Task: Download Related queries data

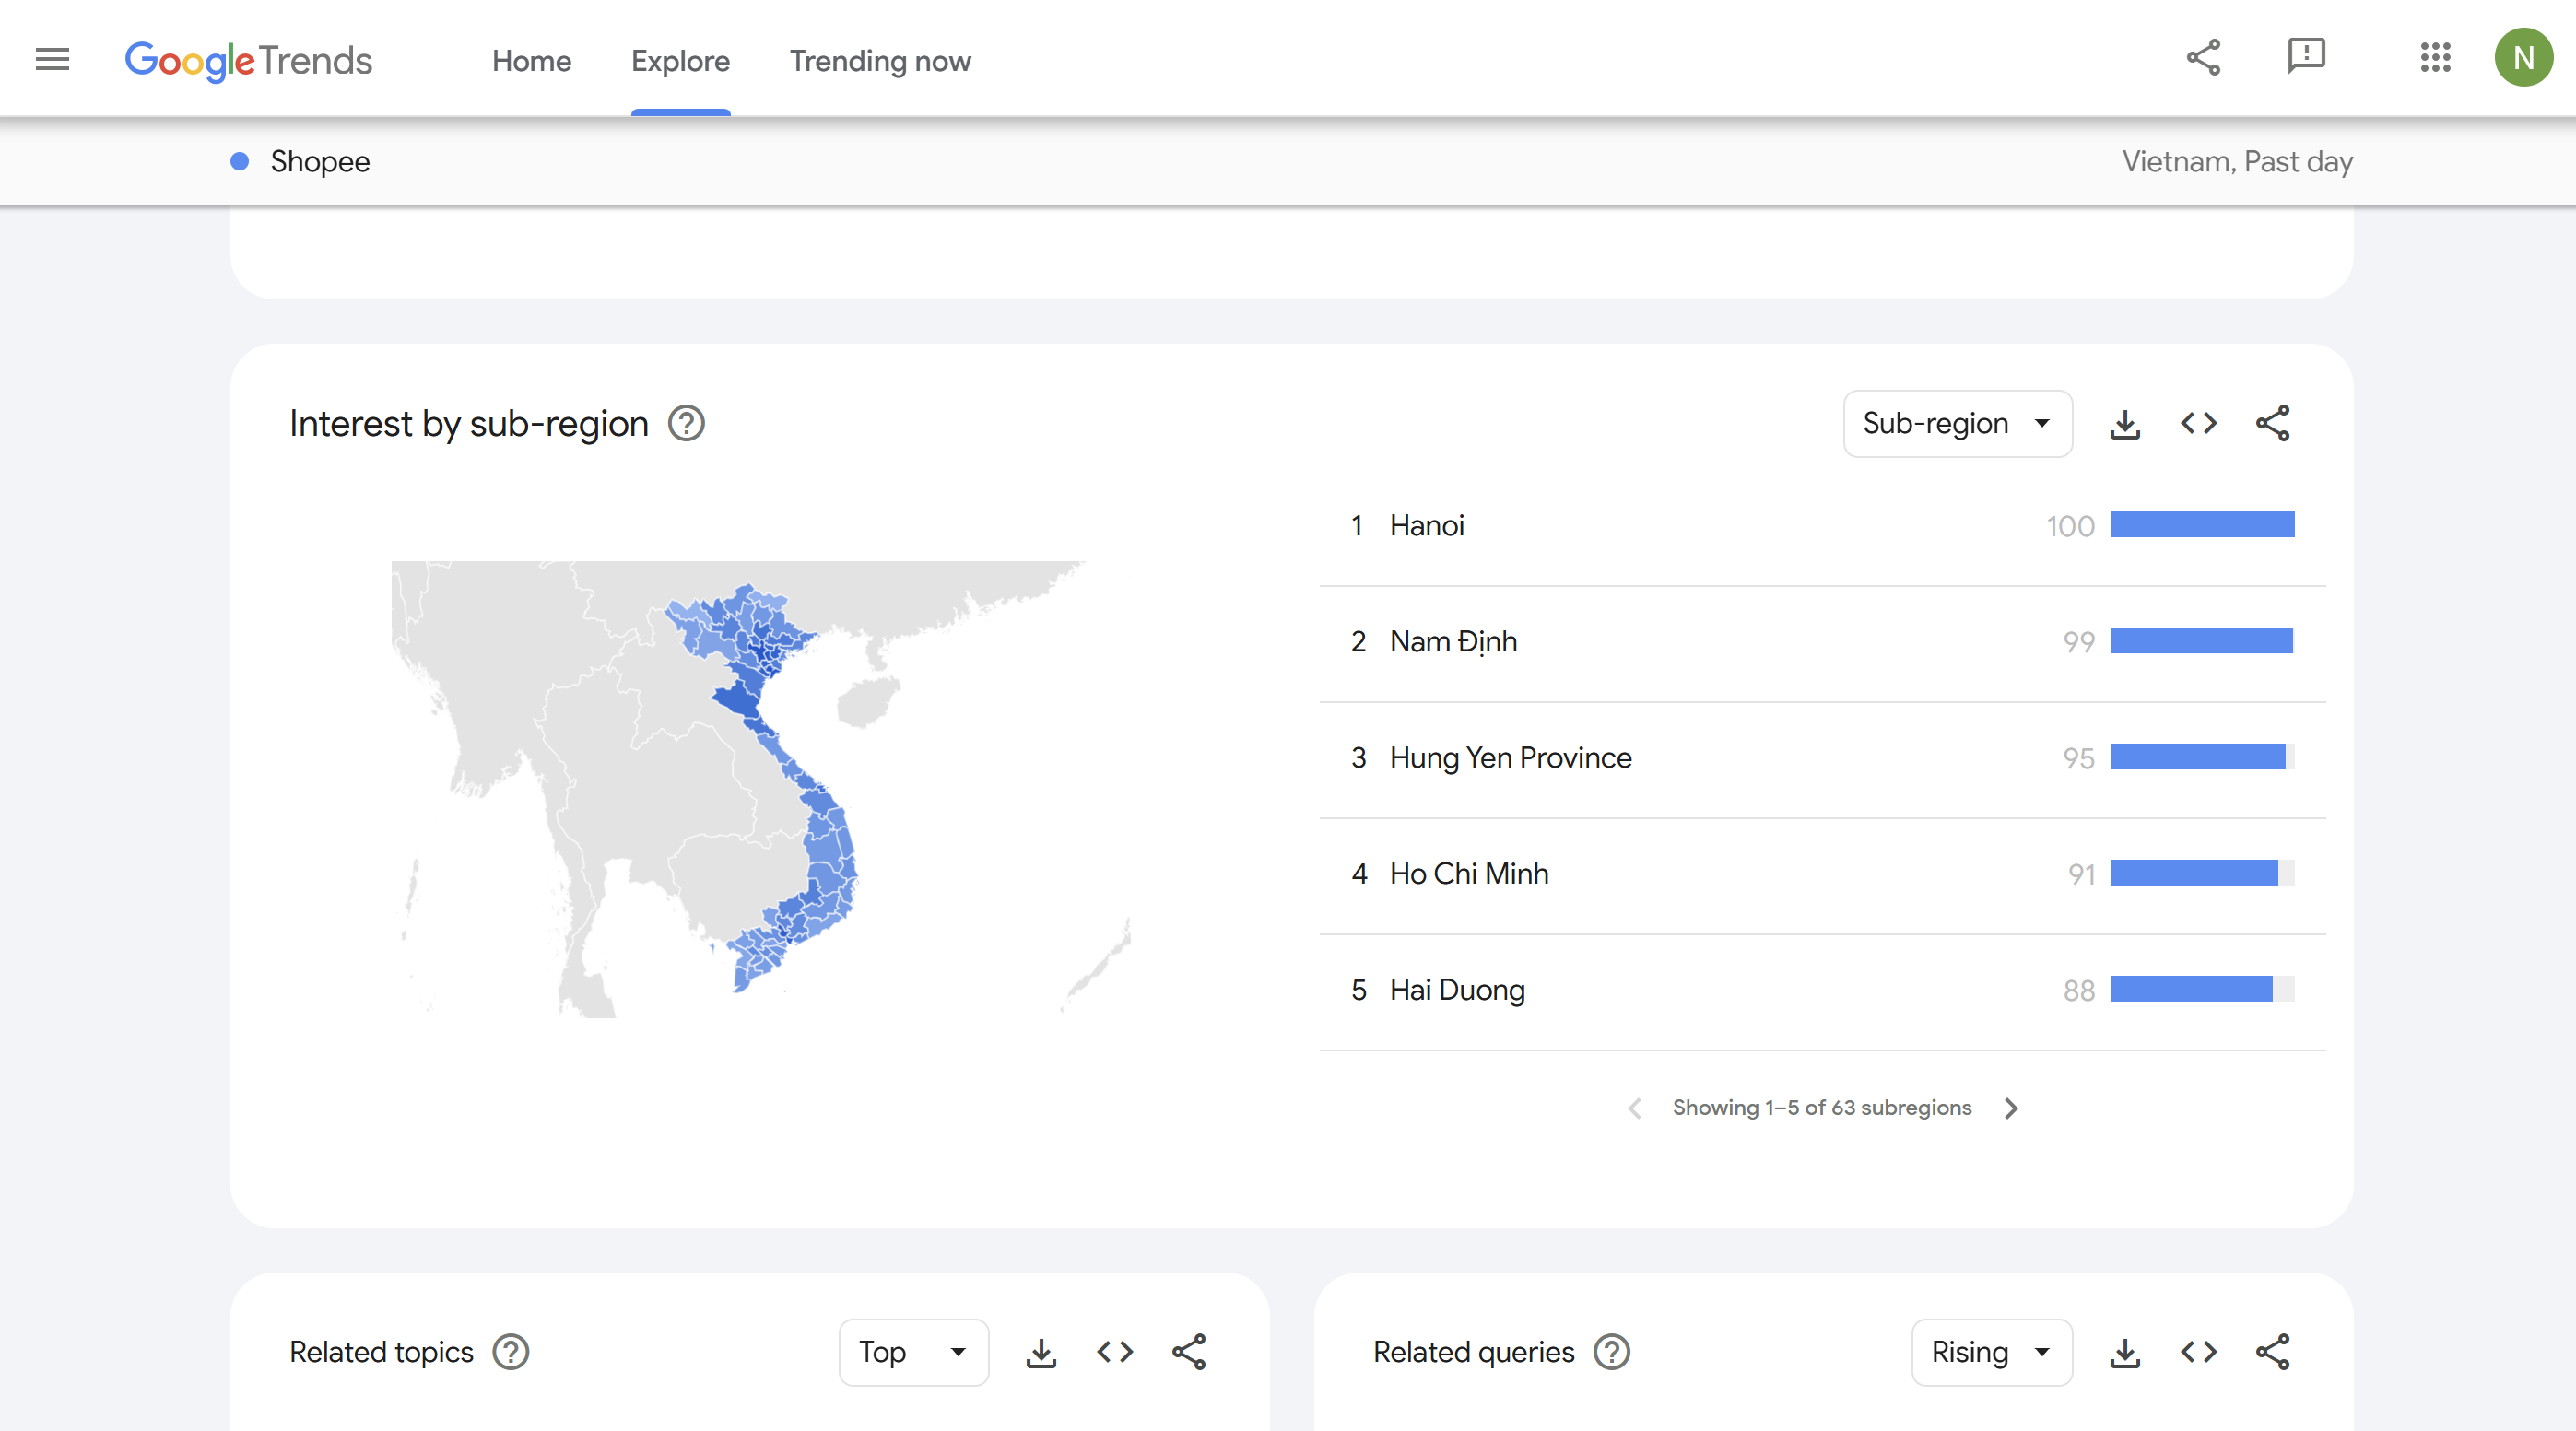Action: pyautogui.click(x=2125, y=1353)
